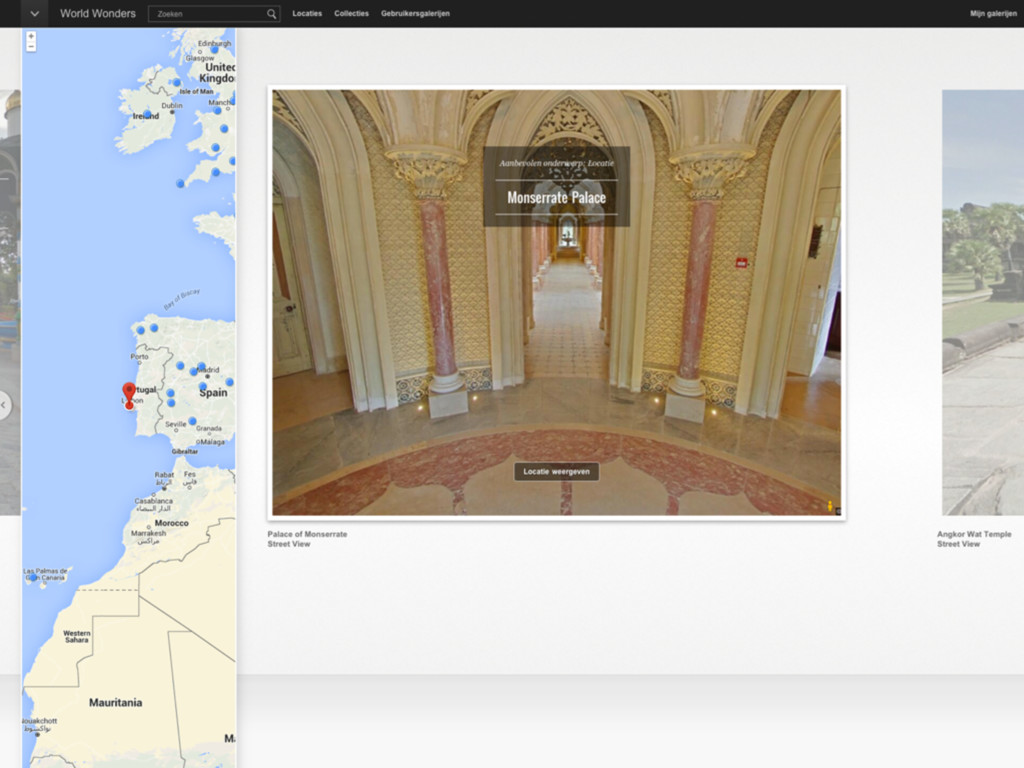This screenshot has height=768, width=1024.
Task: Zoom in the map with plus button
Action: coord(31,36)
